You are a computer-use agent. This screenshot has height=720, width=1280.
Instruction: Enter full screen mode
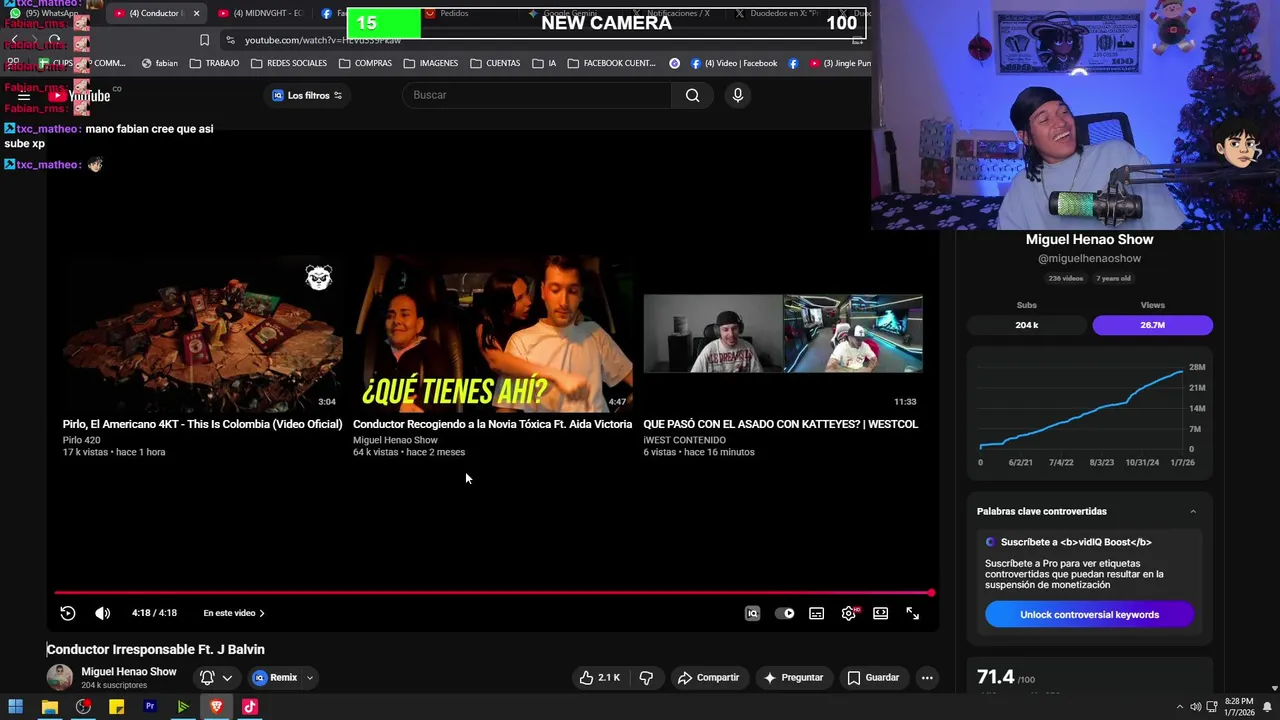click(912, 613)
